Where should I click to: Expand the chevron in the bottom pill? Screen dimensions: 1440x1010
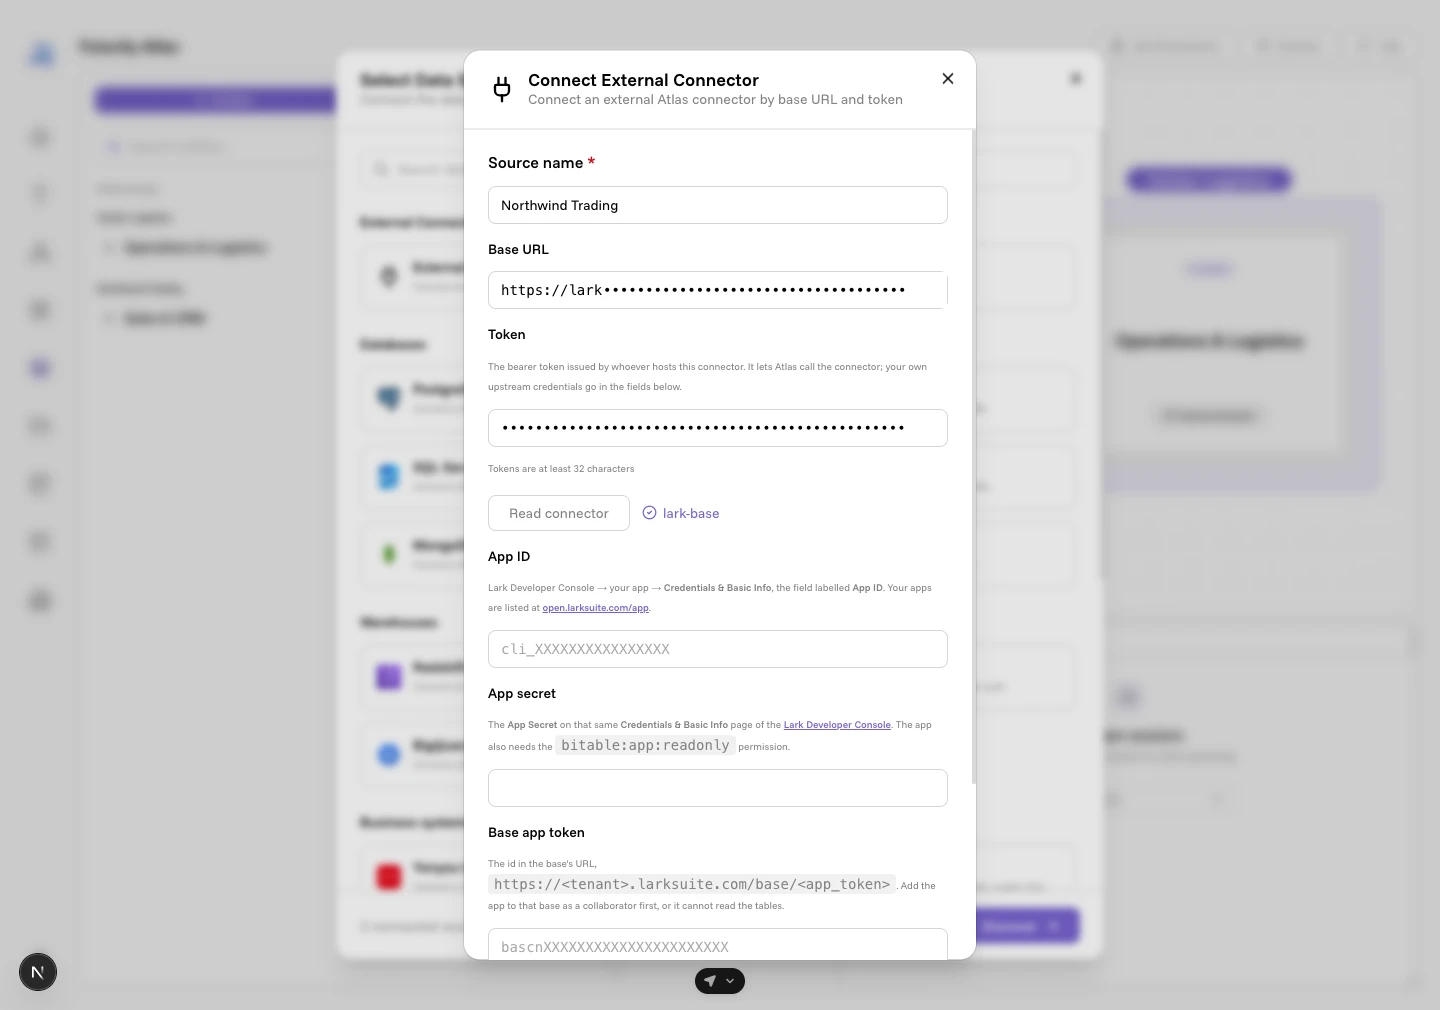[730, 981]
